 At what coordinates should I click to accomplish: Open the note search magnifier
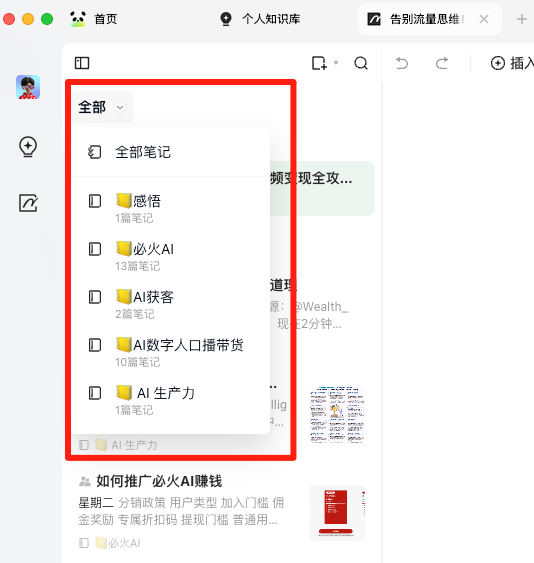tap(361, 63)
